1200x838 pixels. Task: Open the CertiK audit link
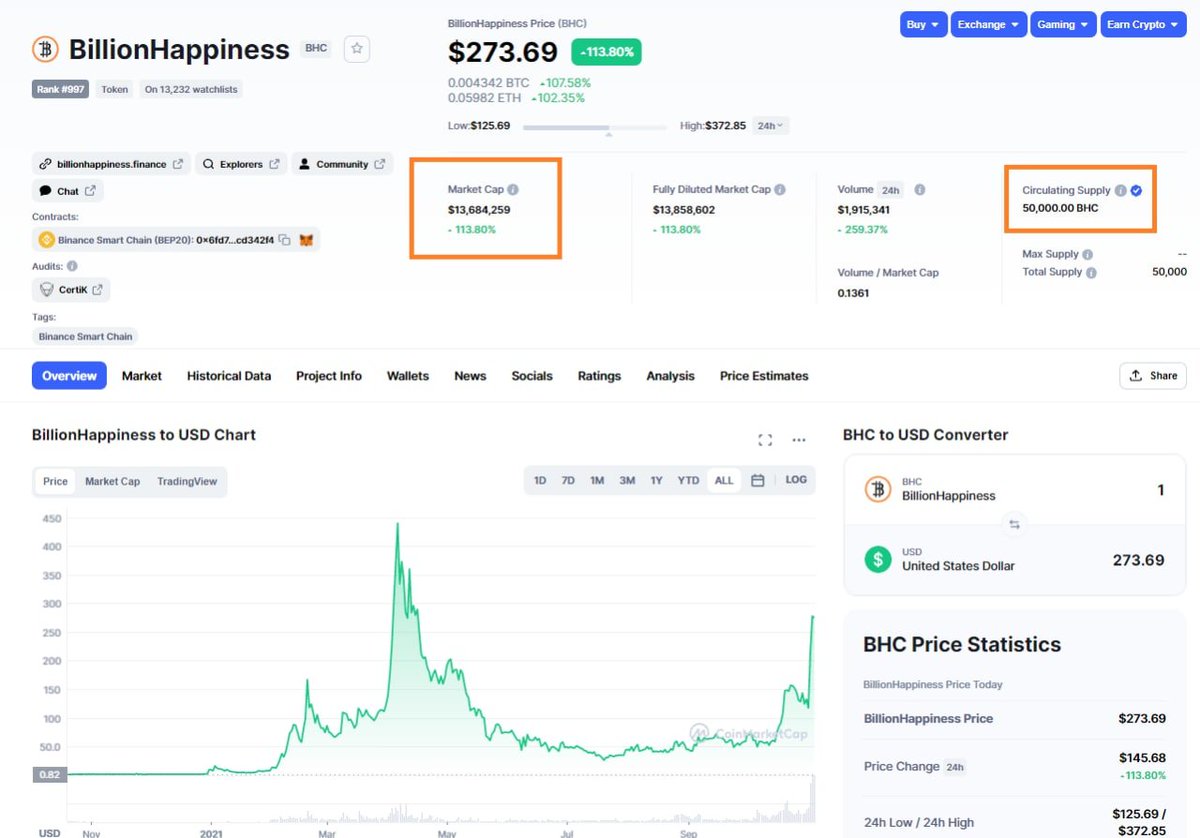[71, 290]
